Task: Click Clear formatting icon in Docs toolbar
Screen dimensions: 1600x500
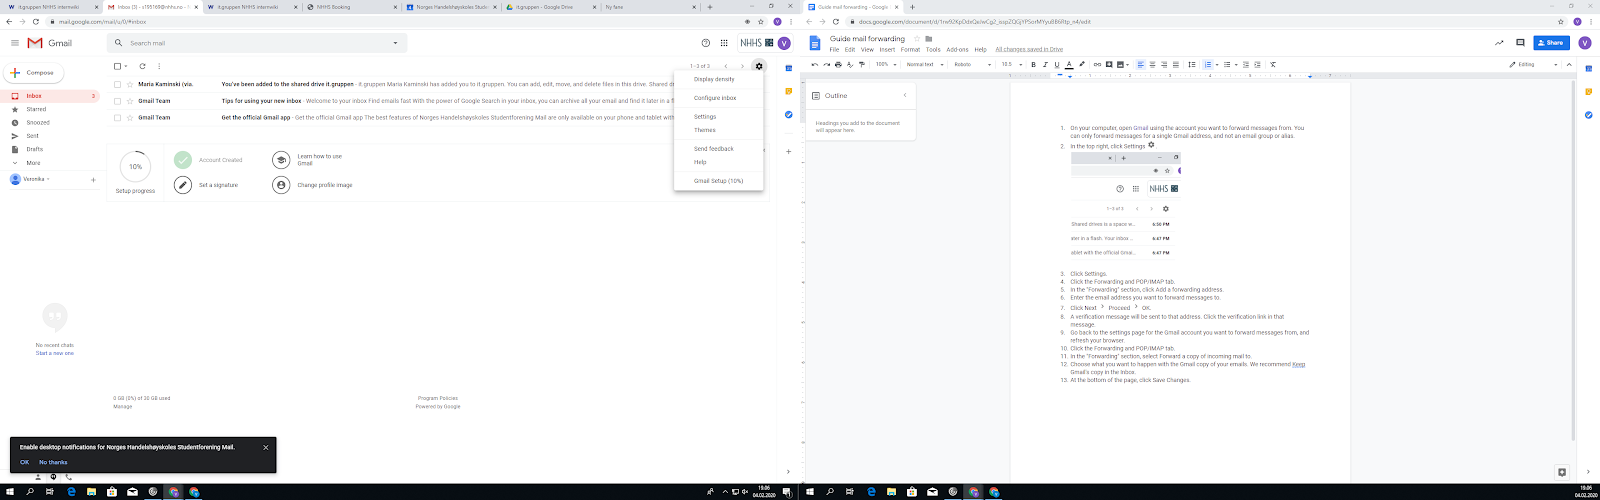Action: tap(1273, 64)
